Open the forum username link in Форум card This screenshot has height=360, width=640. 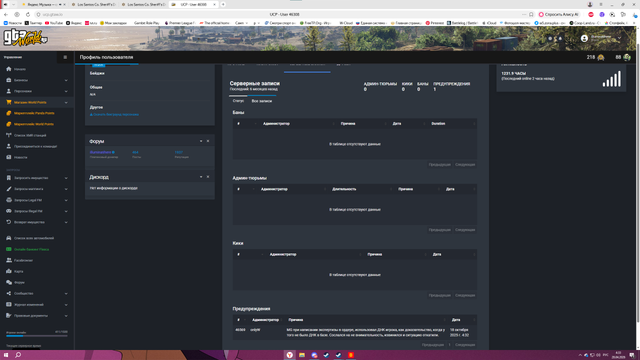(x=100, y=152)
